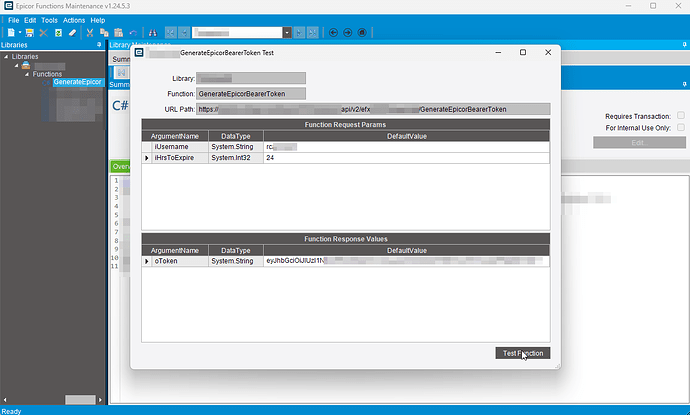This screenshot has width=690, height=415.
Task: Click the first-record icon in Library Maintenance
Action: 121,73
